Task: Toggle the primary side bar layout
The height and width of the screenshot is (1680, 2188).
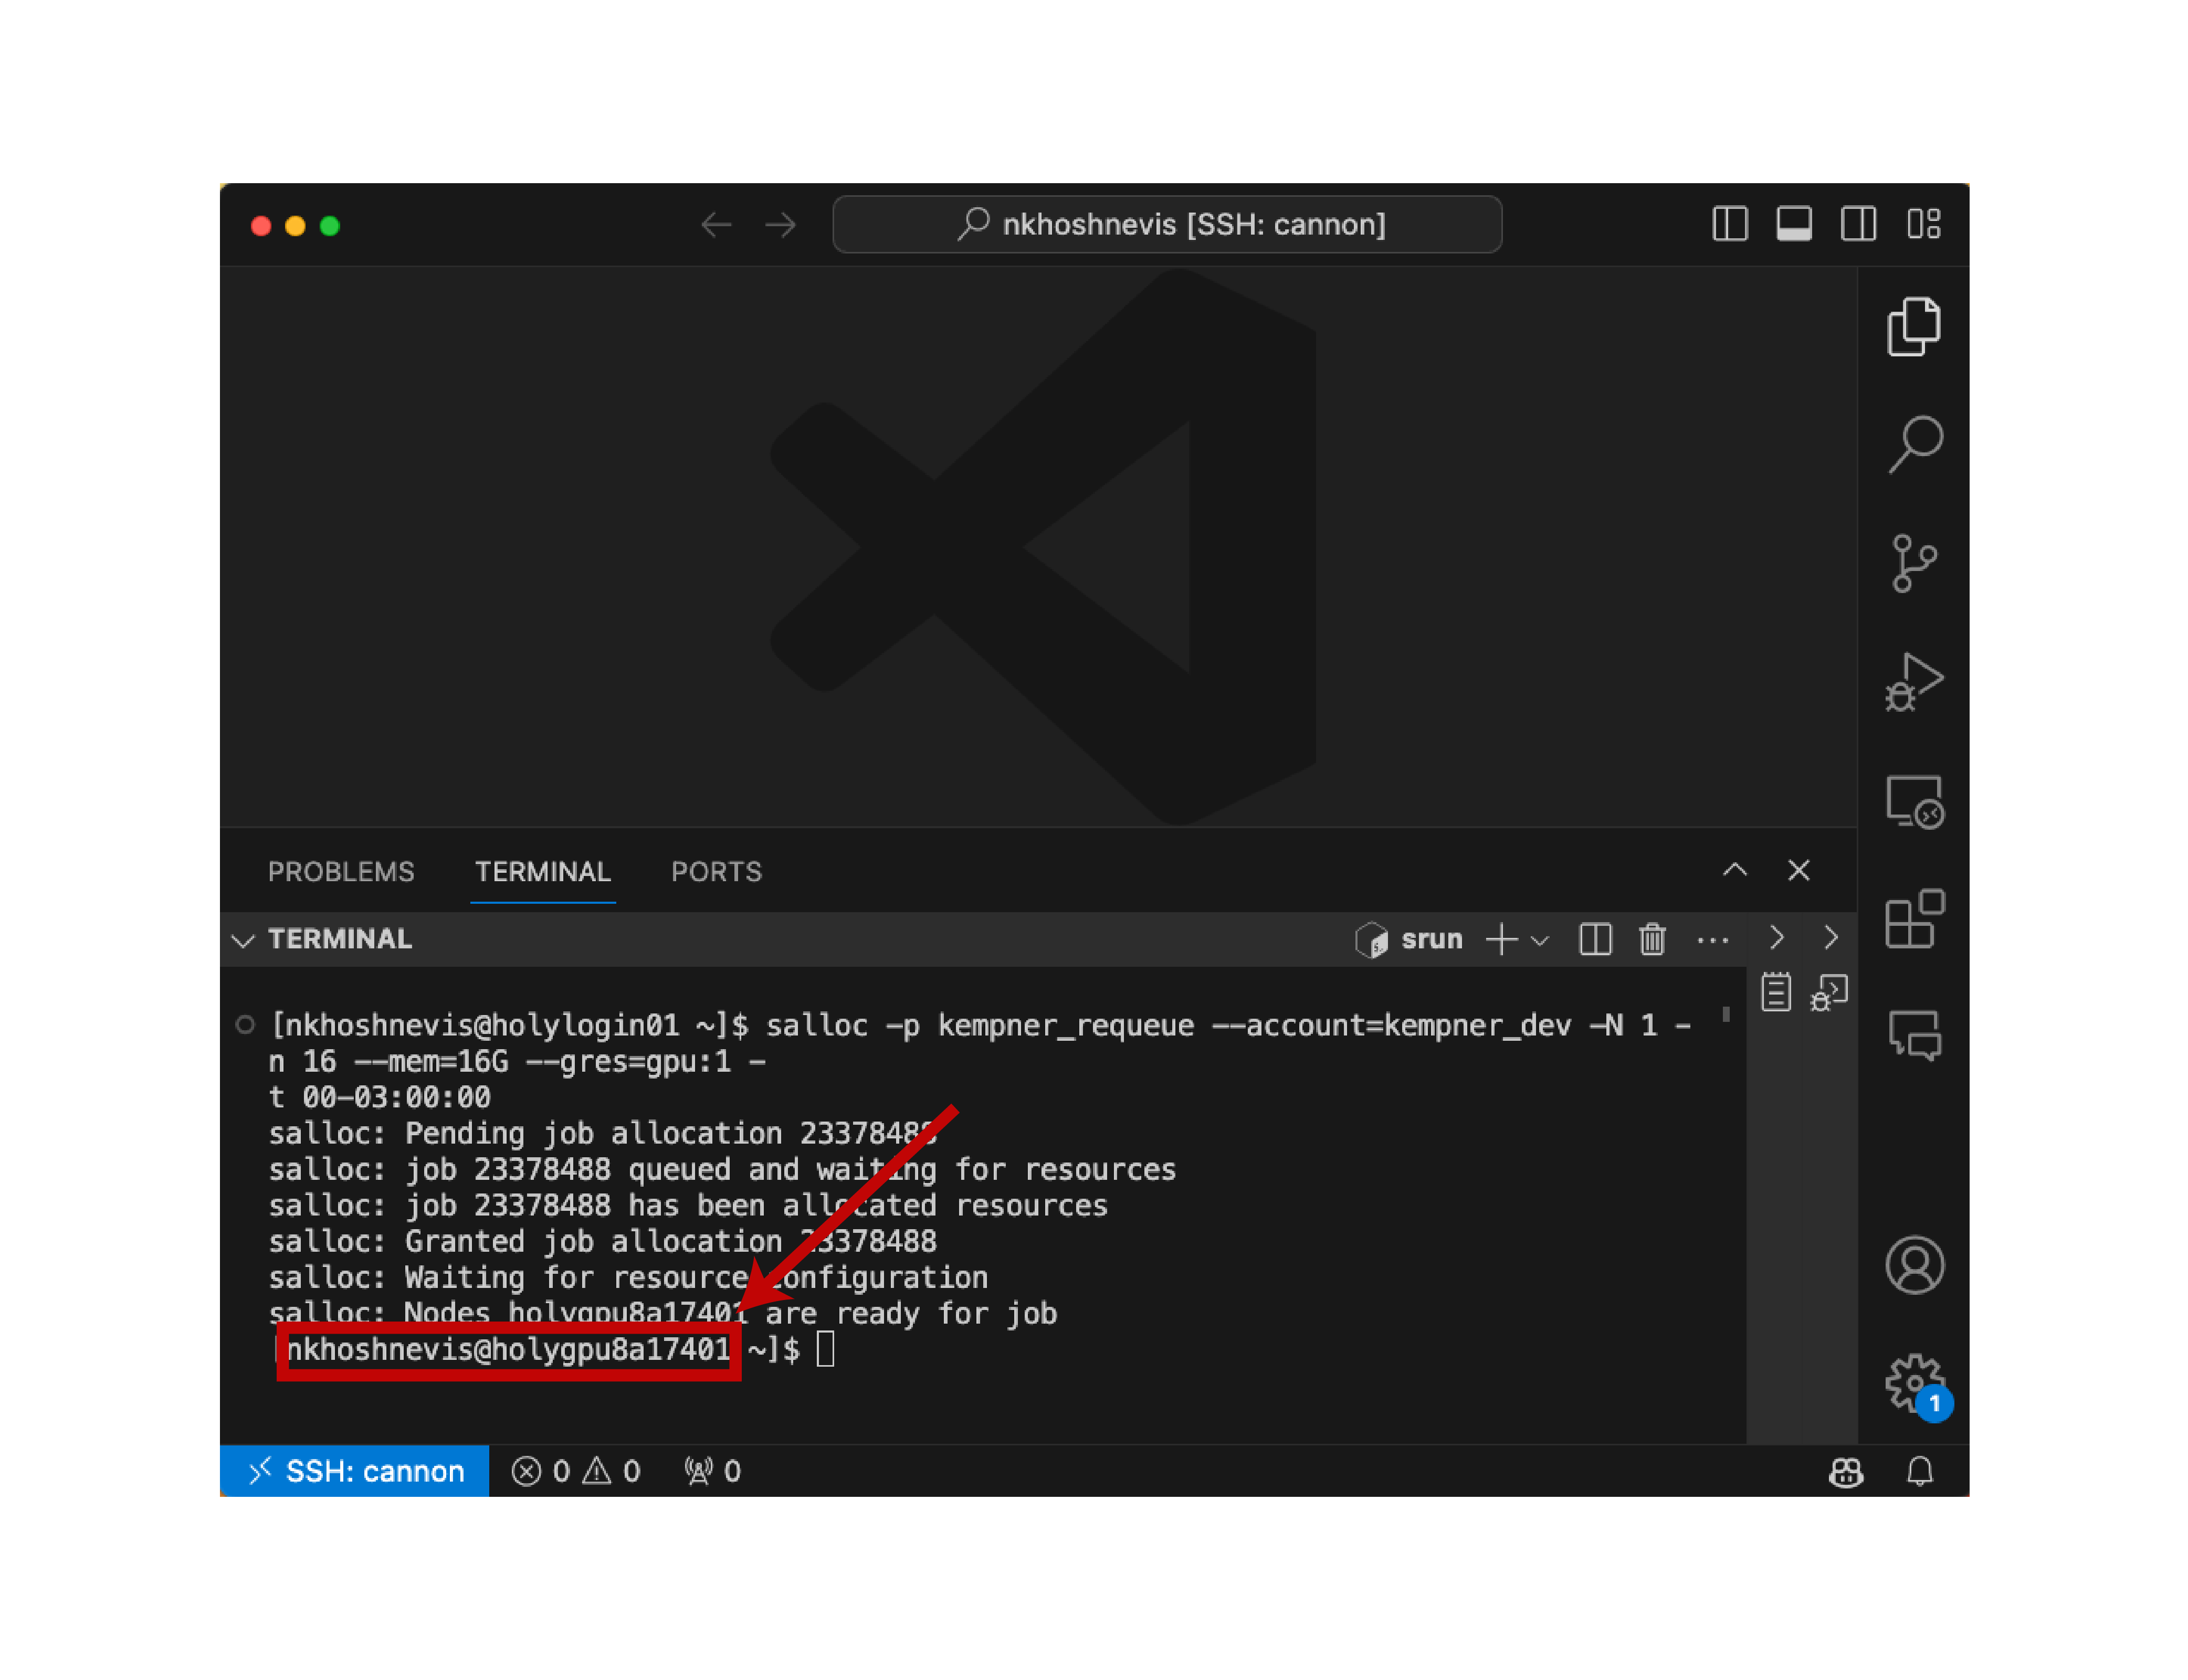Action: 1729,224
